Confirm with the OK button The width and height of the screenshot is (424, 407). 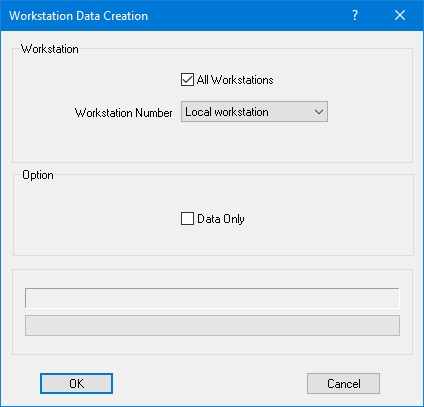point(76,384)
